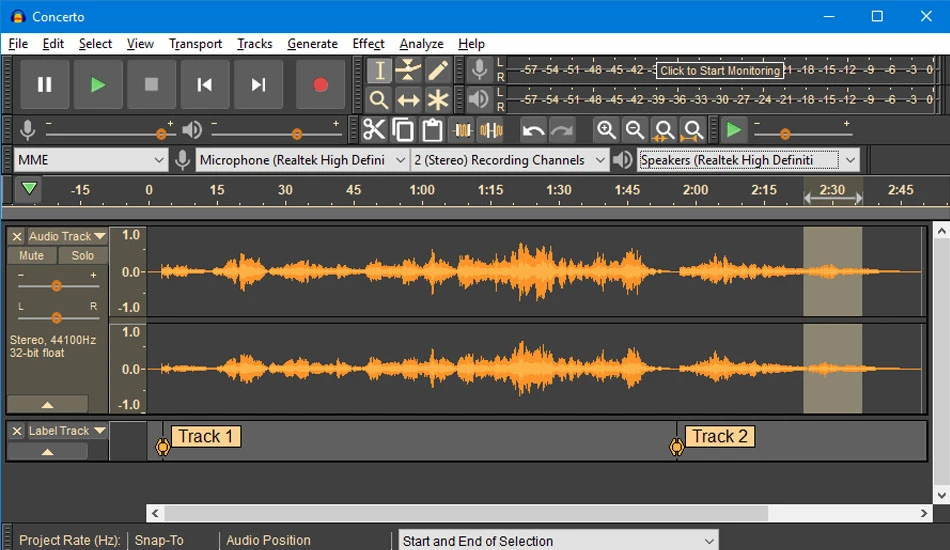
Task: Open the Effect menu
Action: coord(368,44)
